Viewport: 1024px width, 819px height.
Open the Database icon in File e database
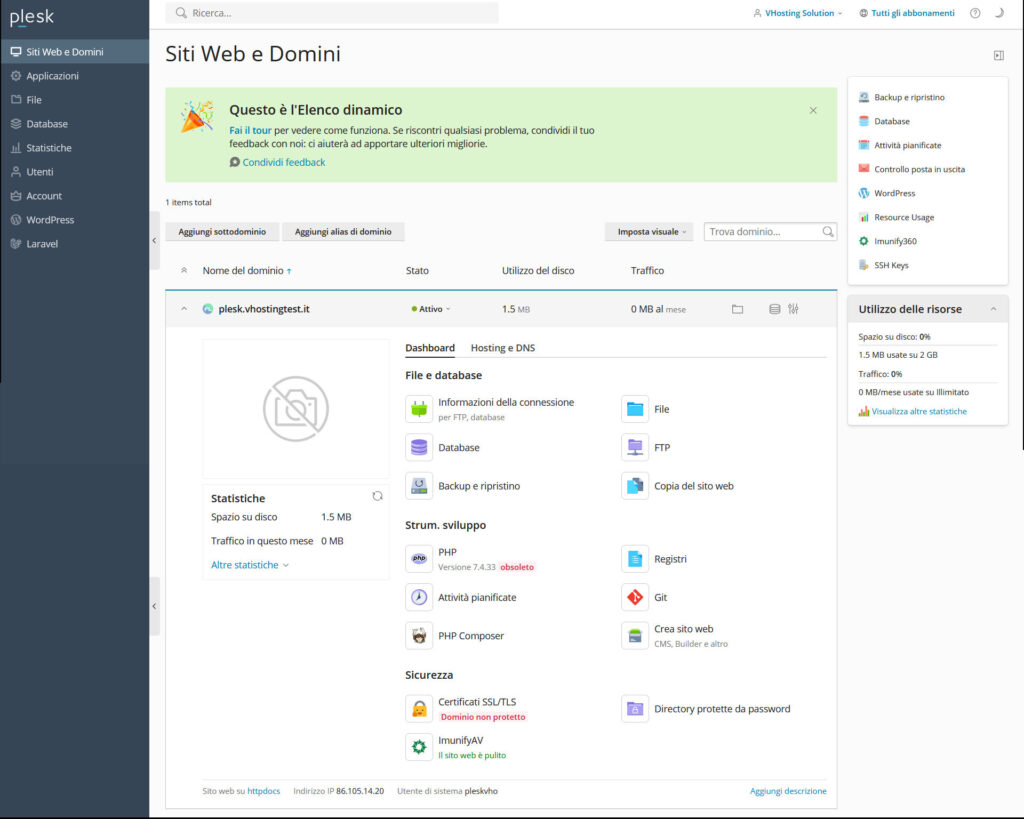[x=419, y=447]
